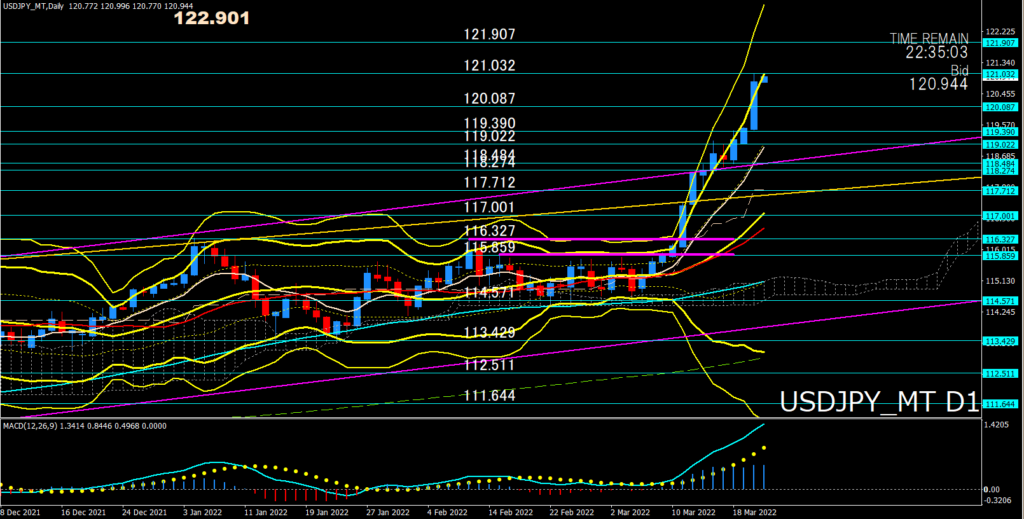
Task: Click the Bid label
Action: (959, 71)
